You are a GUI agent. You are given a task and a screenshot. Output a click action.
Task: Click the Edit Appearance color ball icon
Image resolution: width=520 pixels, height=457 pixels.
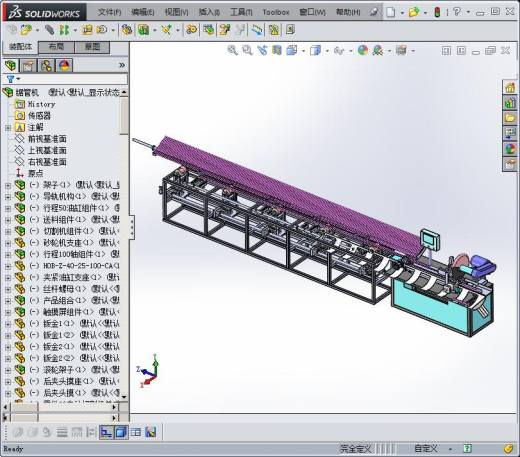(363, 50)
